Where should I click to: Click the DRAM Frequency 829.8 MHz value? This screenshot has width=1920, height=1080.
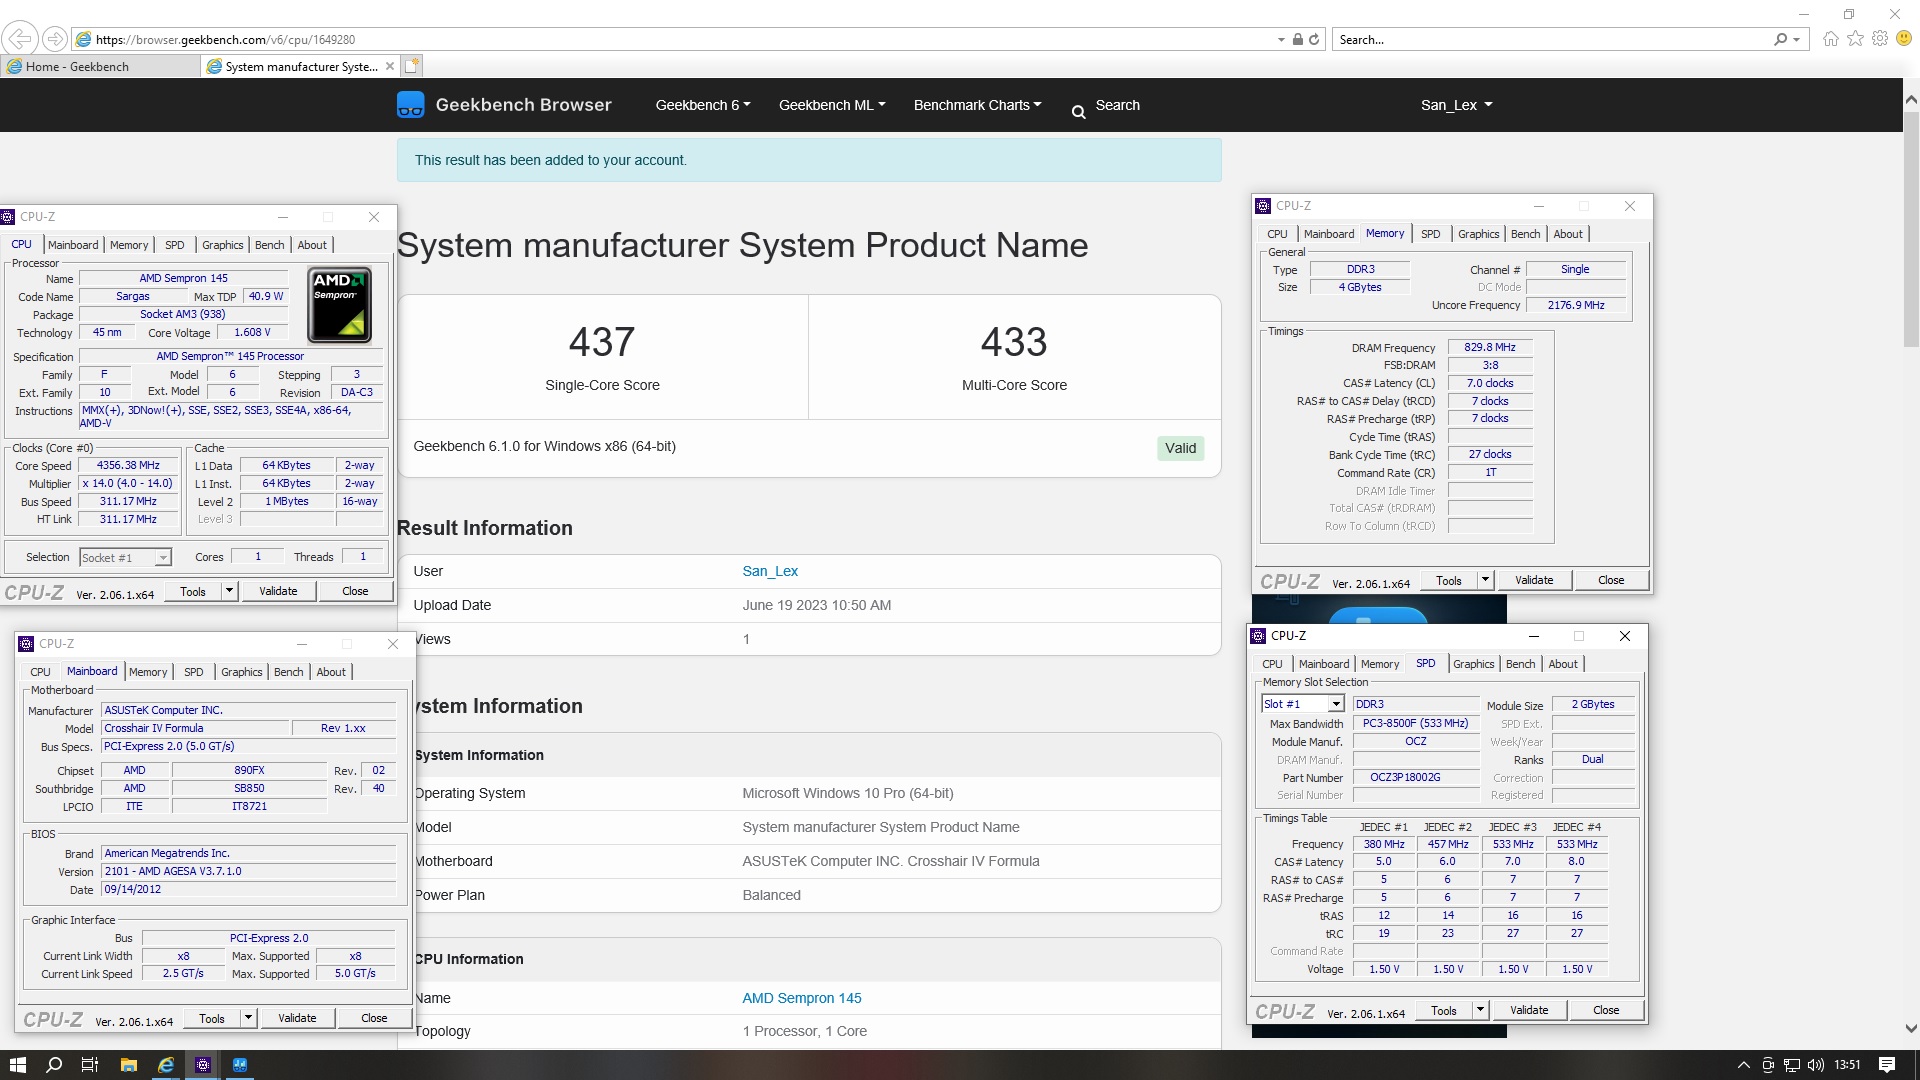[x=1489, y=348]
